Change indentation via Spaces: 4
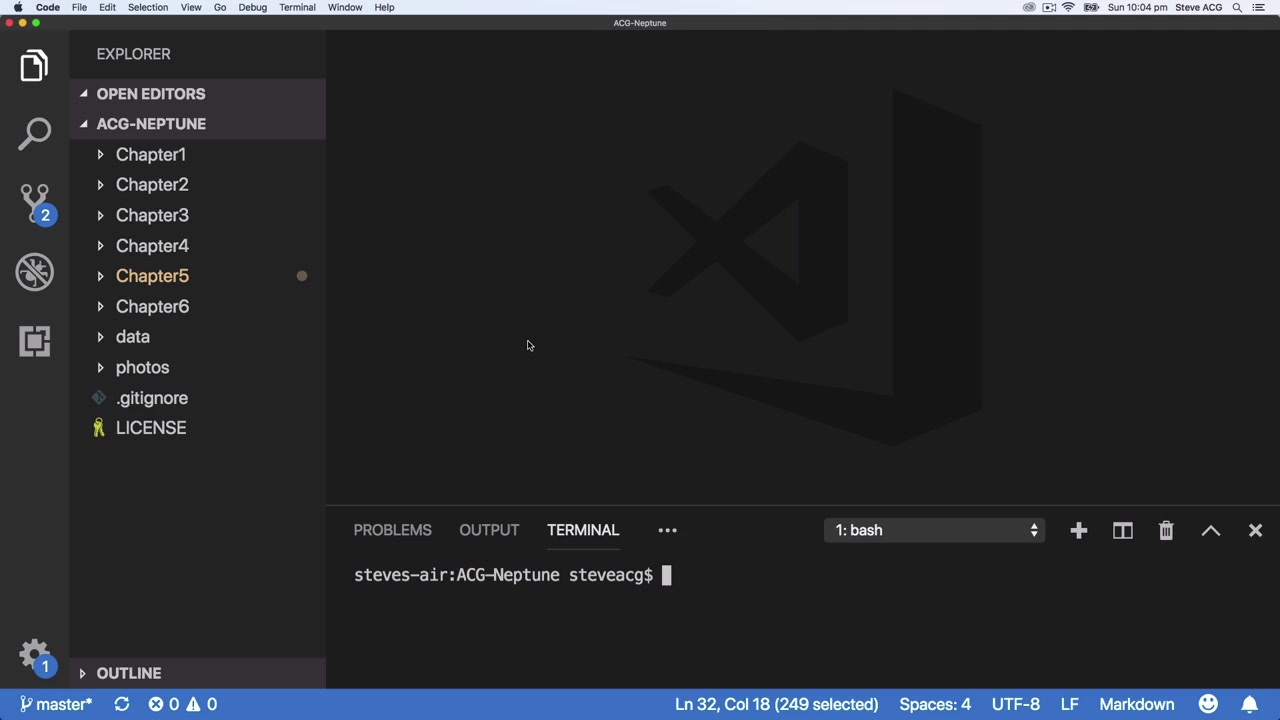The width and height of the screenshot is (1280, 720). tap(935, 704)
